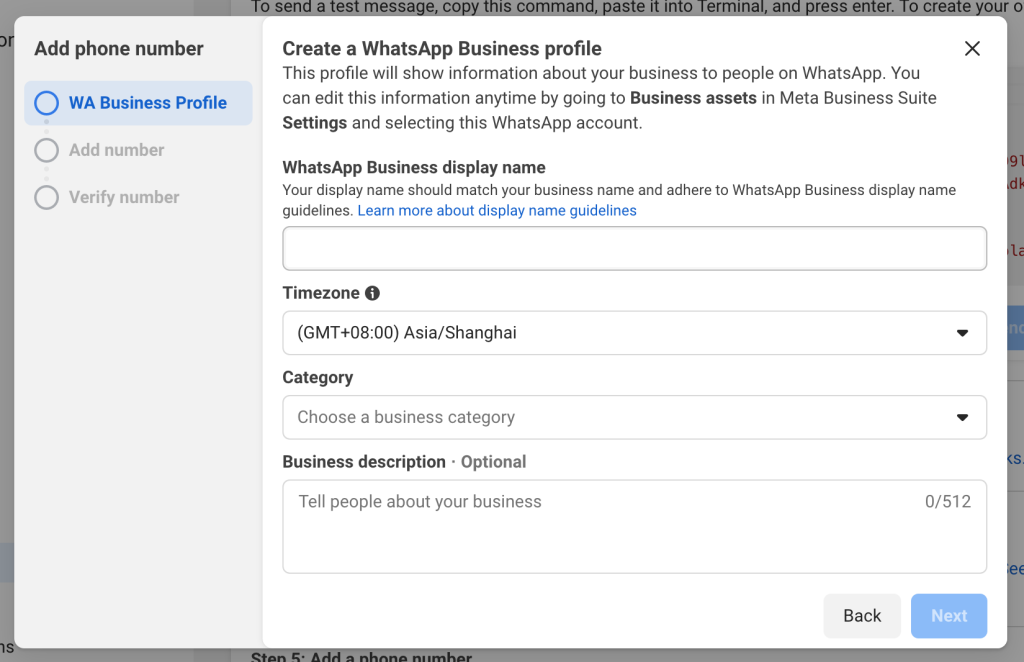Image resolution: width=1024 pixels, height=662 pixels.
Task: Click the Add phone number heading
Action: pos(119,49)
